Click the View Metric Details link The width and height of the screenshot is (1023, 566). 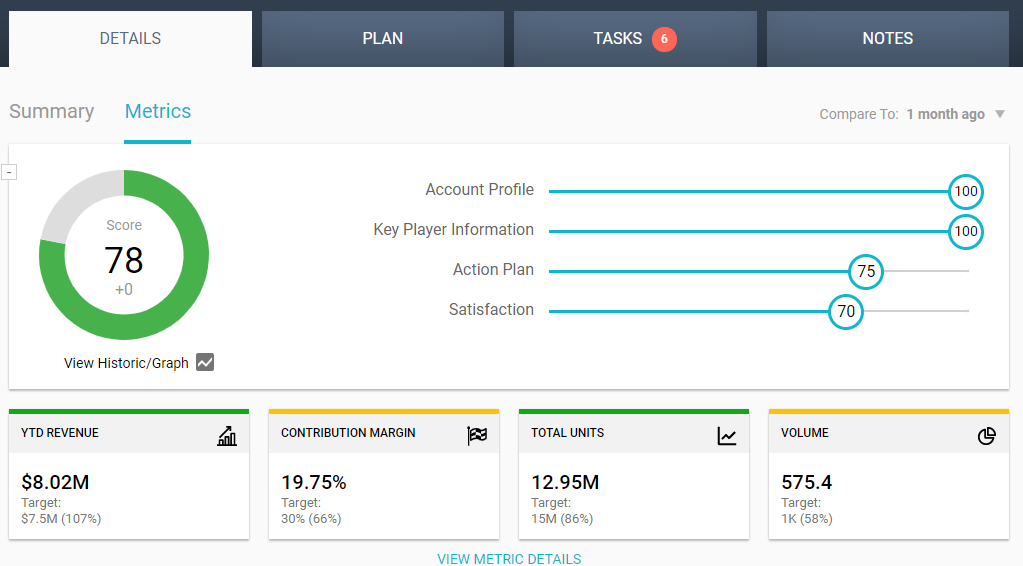click(509, 559)
